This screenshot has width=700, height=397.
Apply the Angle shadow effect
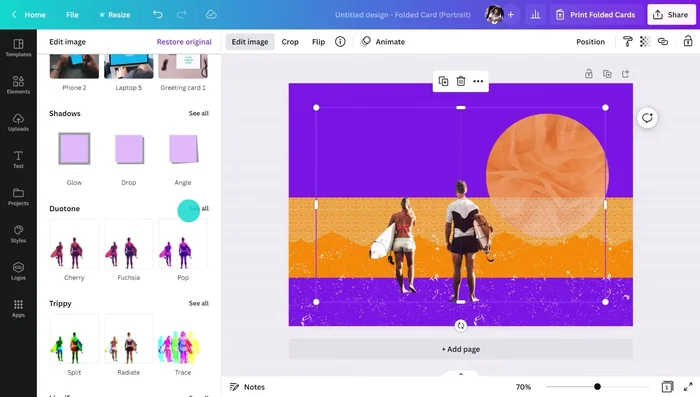pos(183,149)
